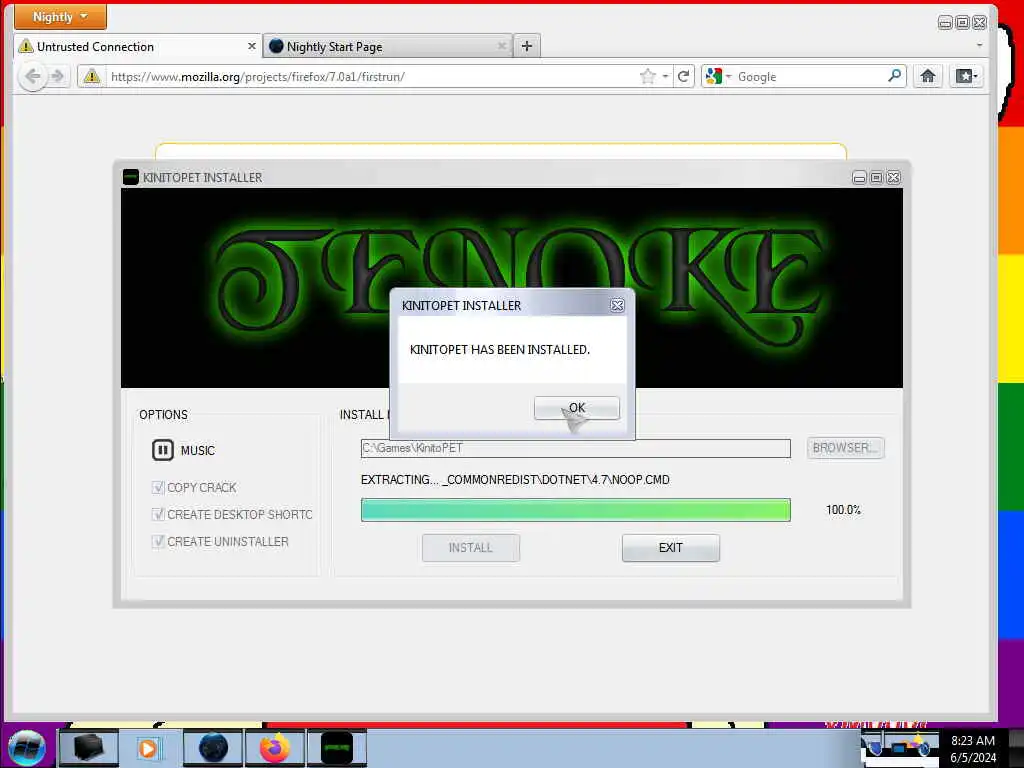
Task: Click the EXTRACTING... NOOP.CMD status text
Action: click(515, 480)
